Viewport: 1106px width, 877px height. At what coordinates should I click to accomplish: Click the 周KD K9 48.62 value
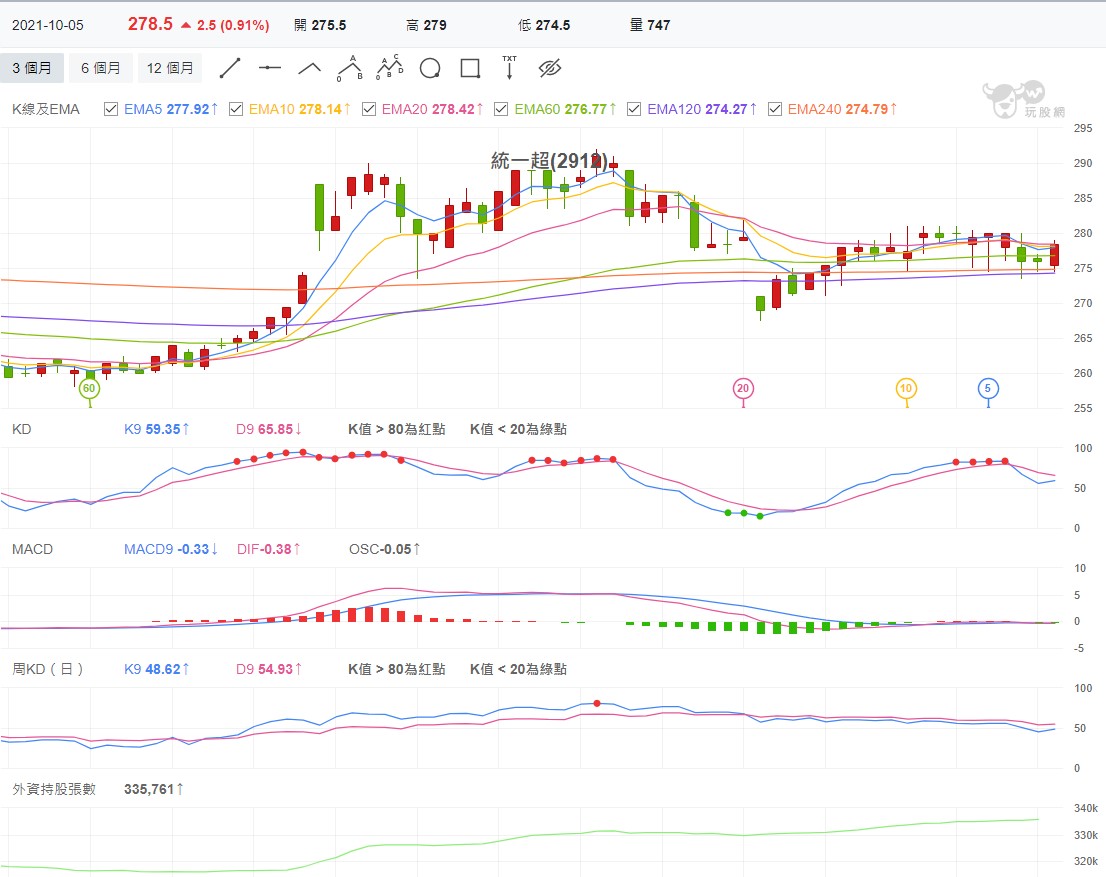[x=157, y=669]
